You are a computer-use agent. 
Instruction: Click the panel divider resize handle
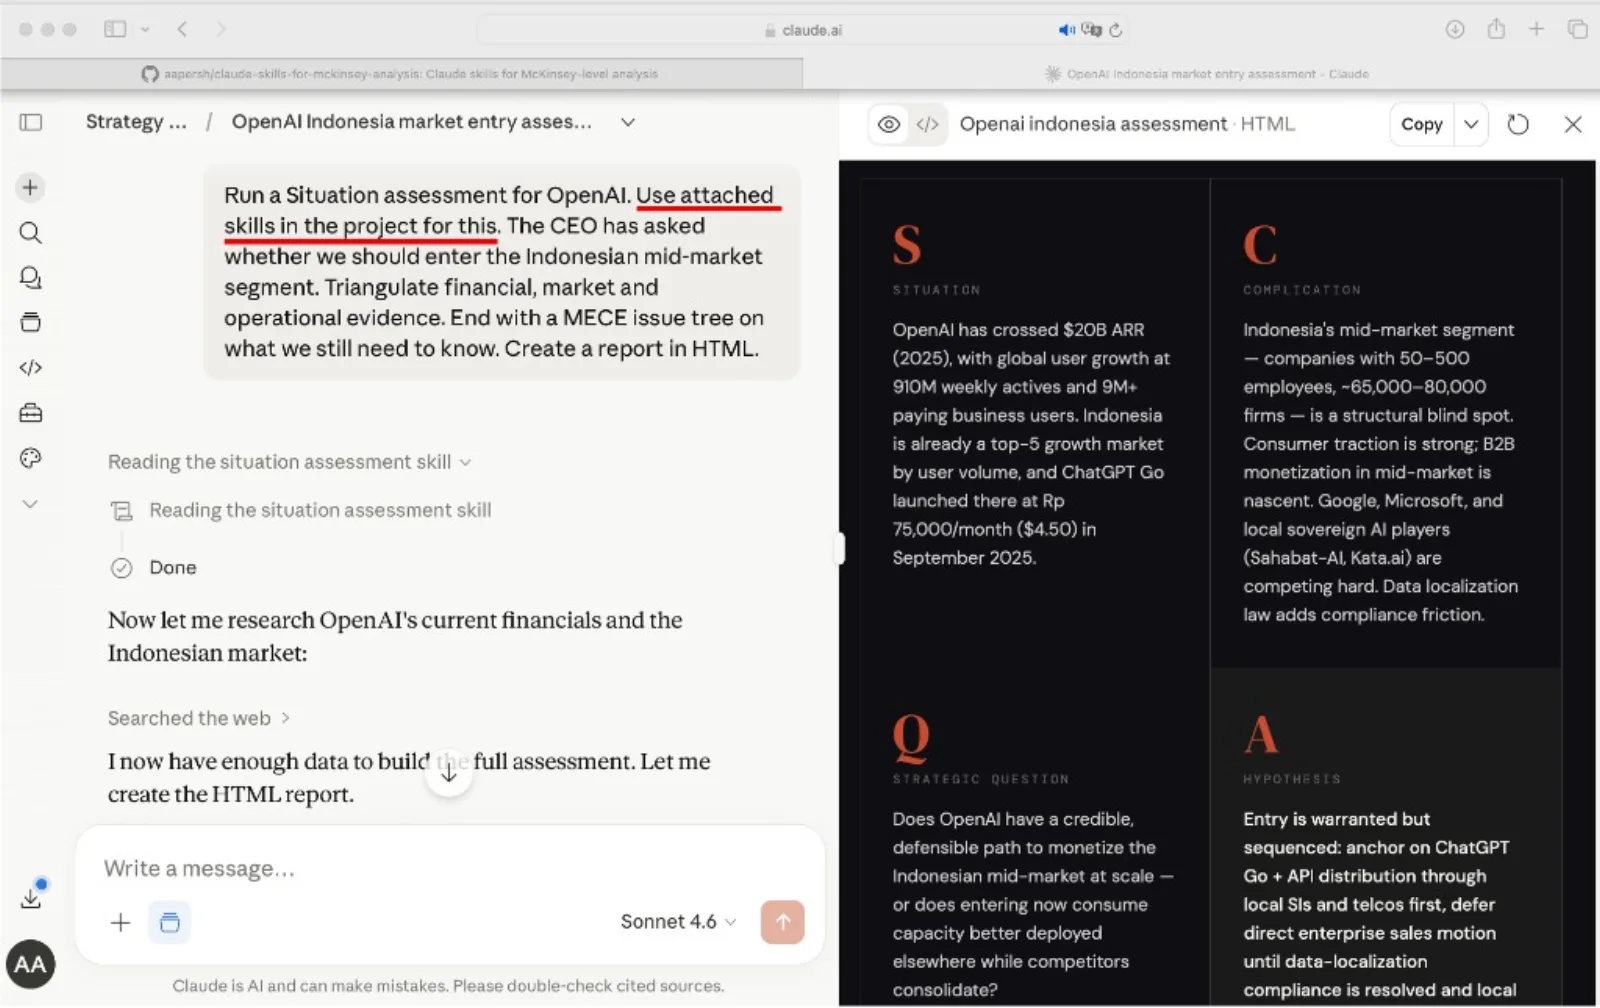840,548
